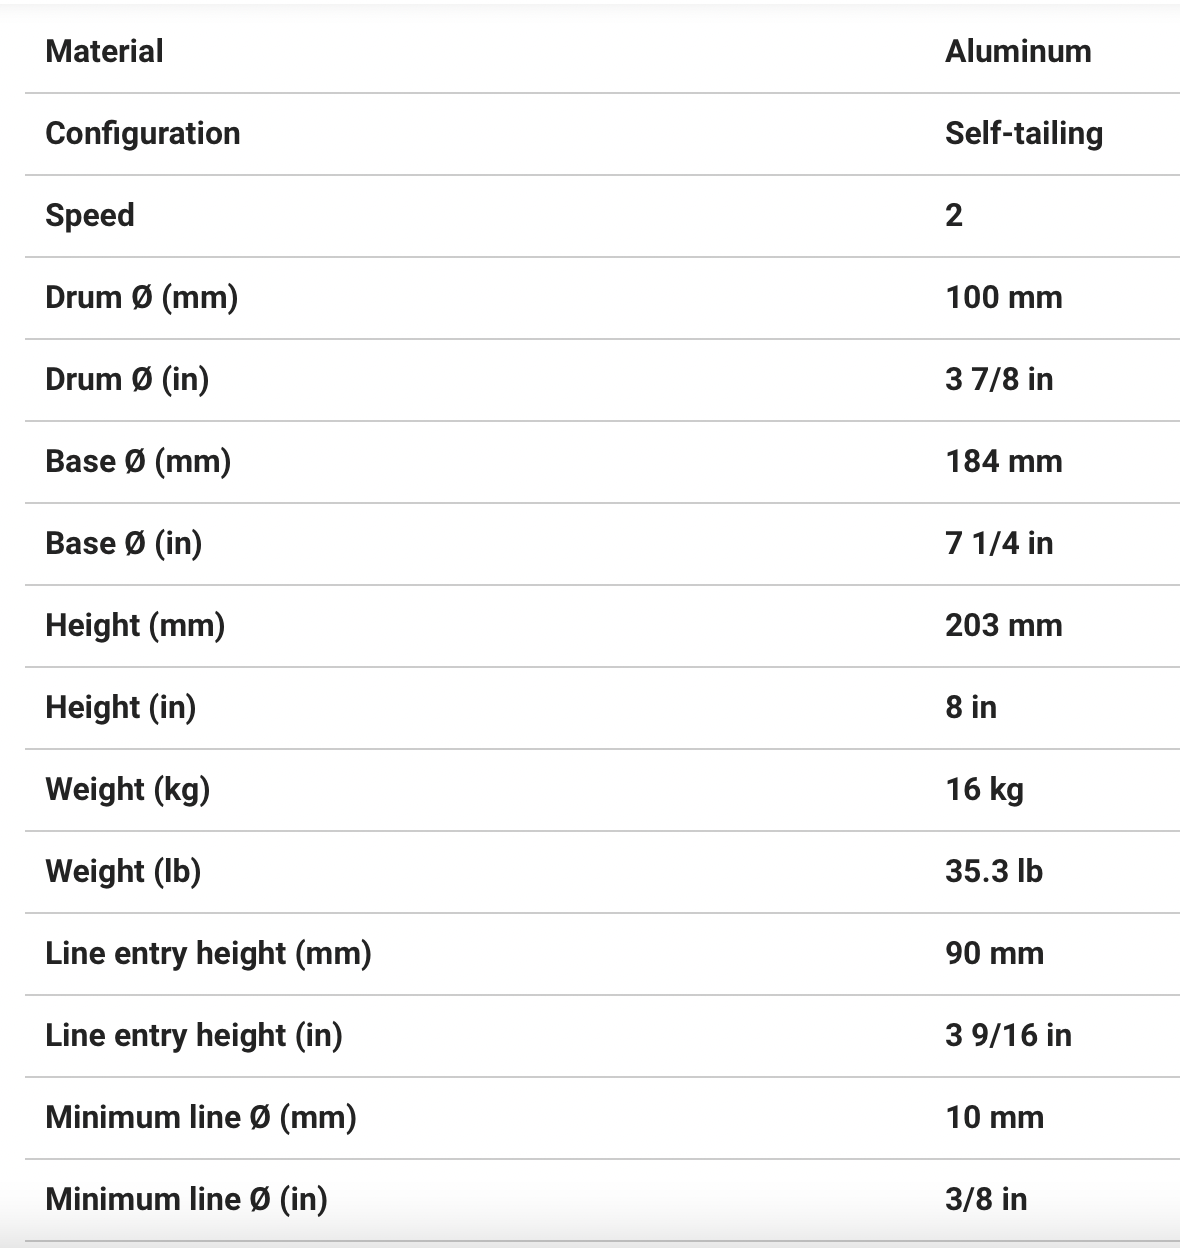Click the Height (in) label
This screenshot has width=1180, height=1248.
pyautogui.click(x=121, y=708)
